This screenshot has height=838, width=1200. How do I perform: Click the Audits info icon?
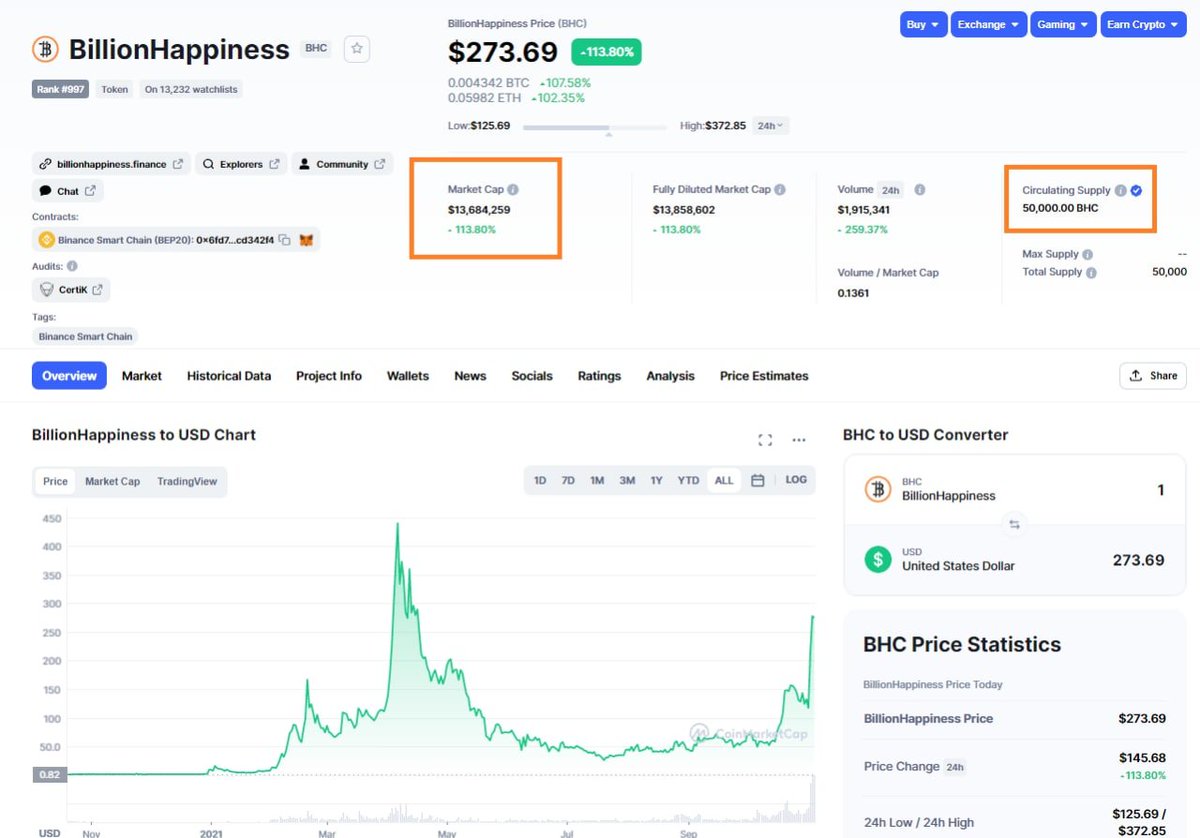pos(72,266)
